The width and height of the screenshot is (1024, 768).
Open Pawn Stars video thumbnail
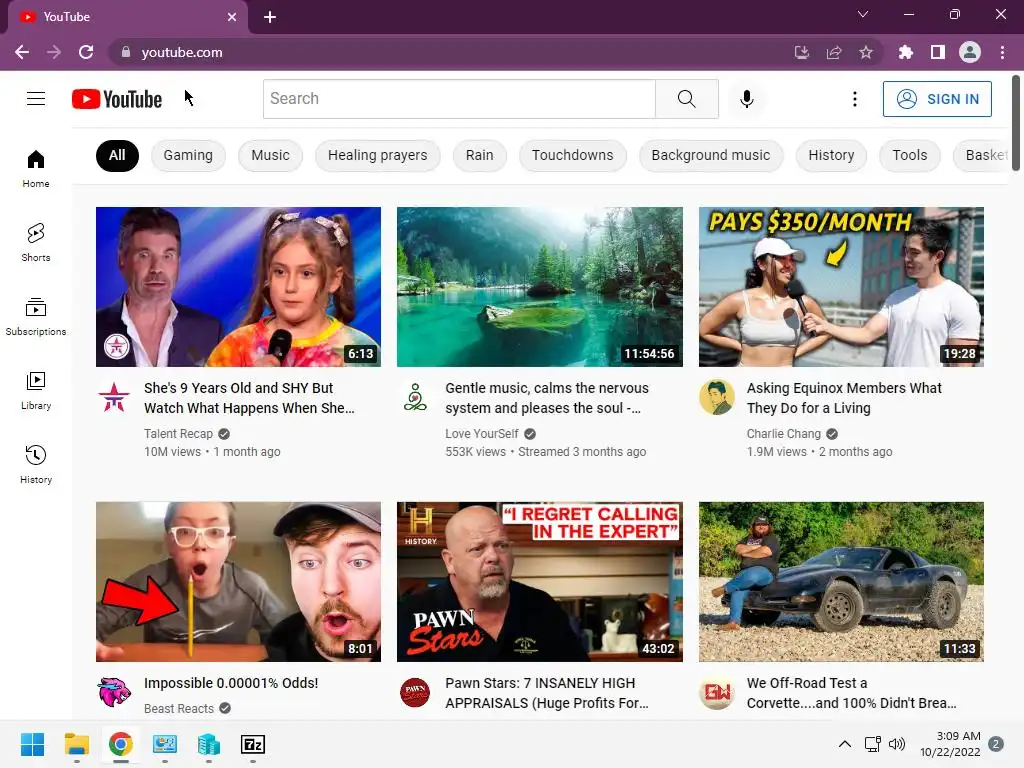point(539,582)
